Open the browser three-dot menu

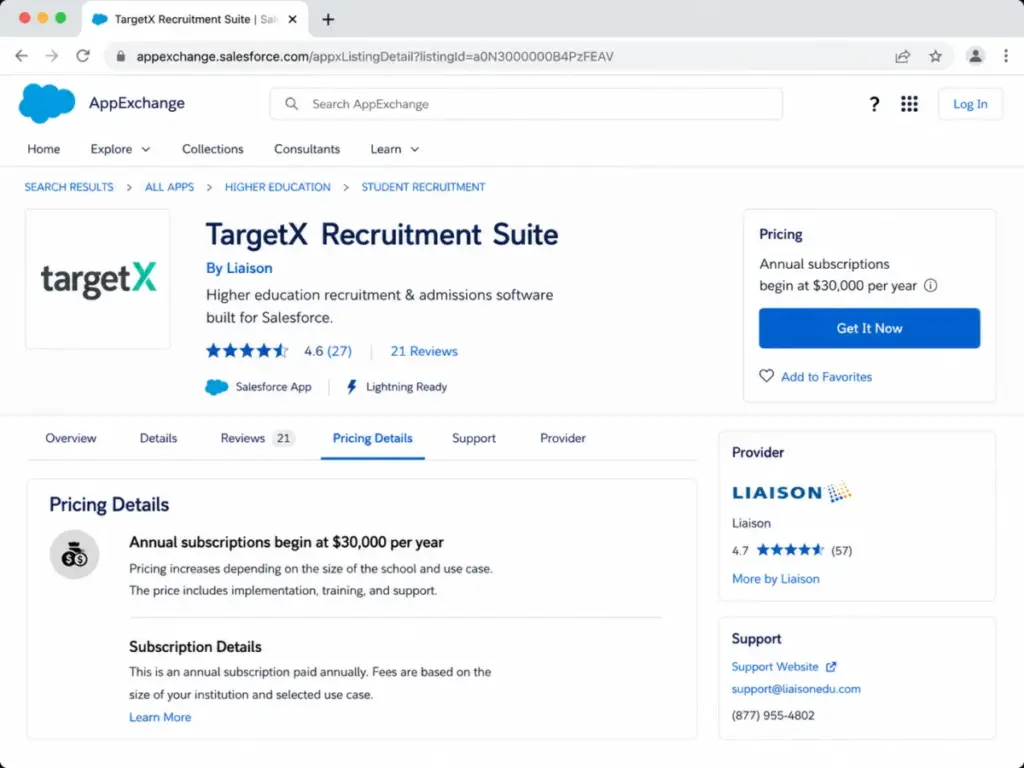point(1006,56)
